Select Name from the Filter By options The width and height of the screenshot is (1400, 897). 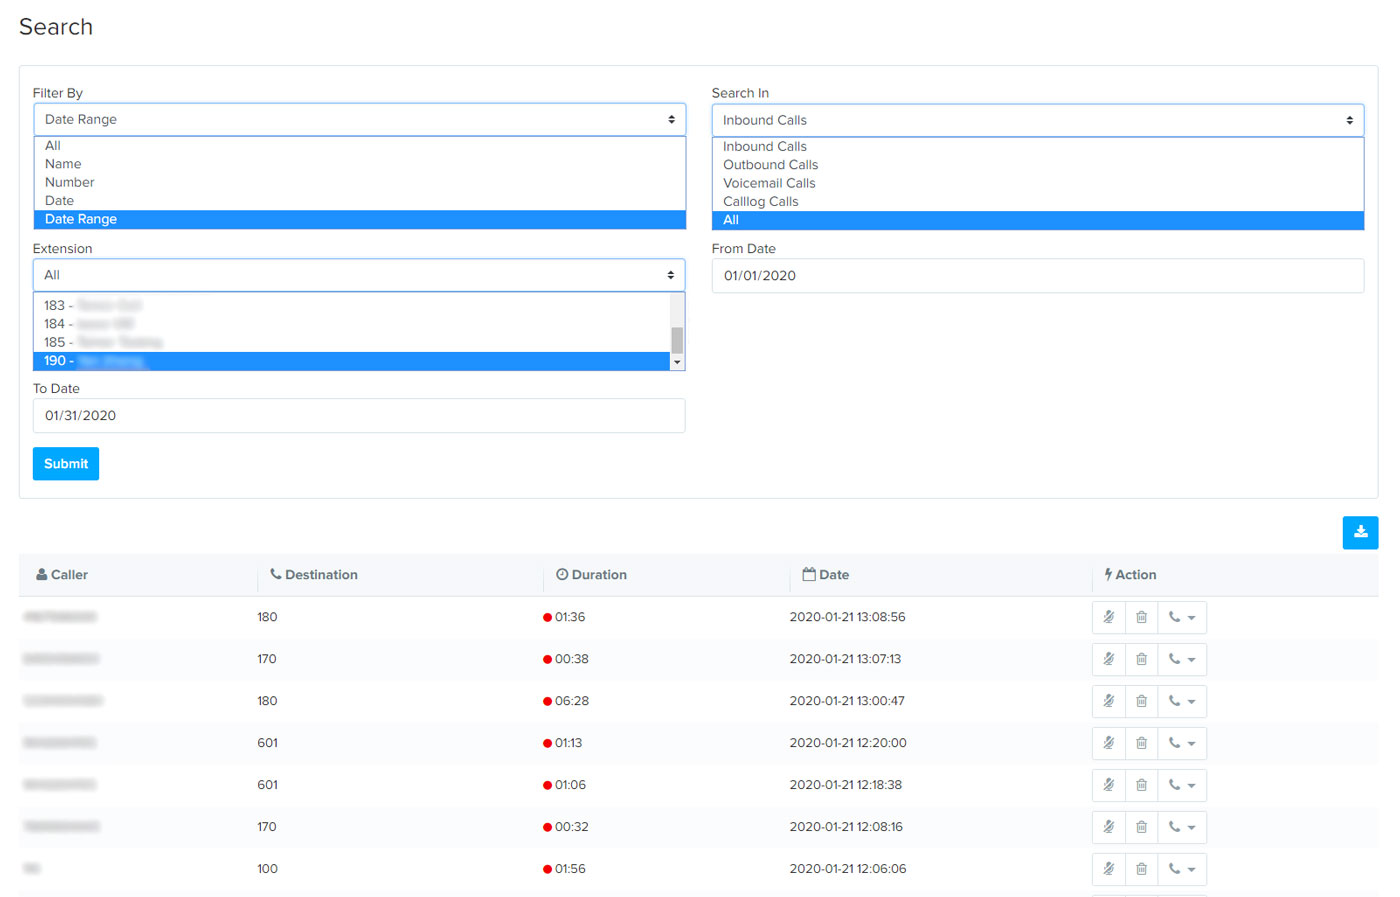[62, 163]
